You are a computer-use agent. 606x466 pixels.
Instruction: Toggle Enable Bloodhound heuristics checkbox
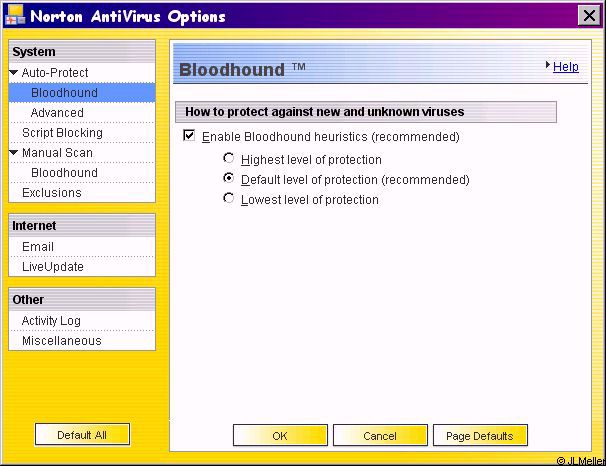point(189,136)
